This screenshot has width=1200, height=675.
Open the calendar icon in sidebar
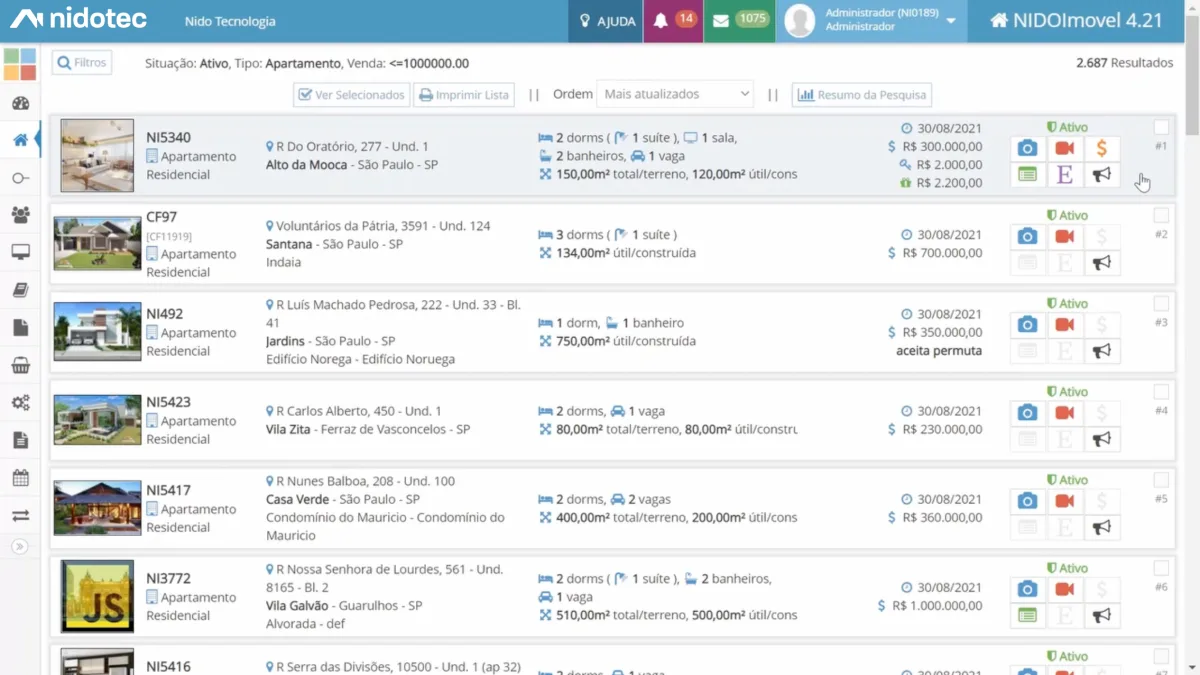coord(20,478)
